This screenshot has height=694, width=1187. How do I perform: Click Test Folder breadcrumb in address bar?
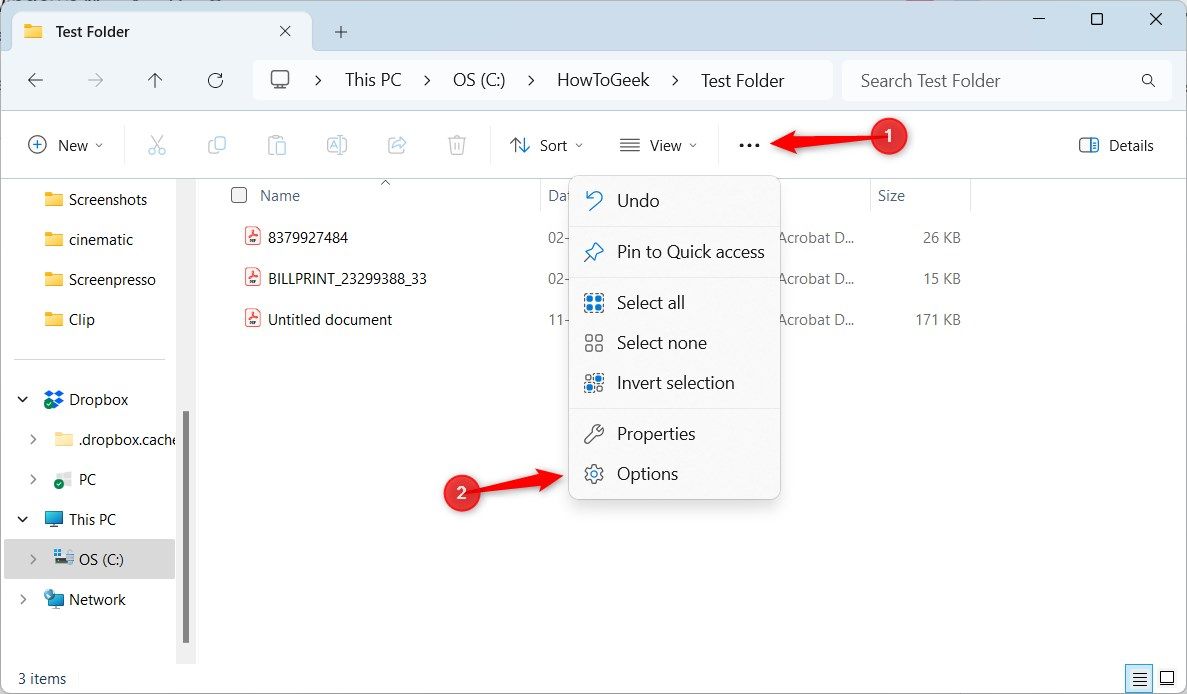(x=743, y=80)
